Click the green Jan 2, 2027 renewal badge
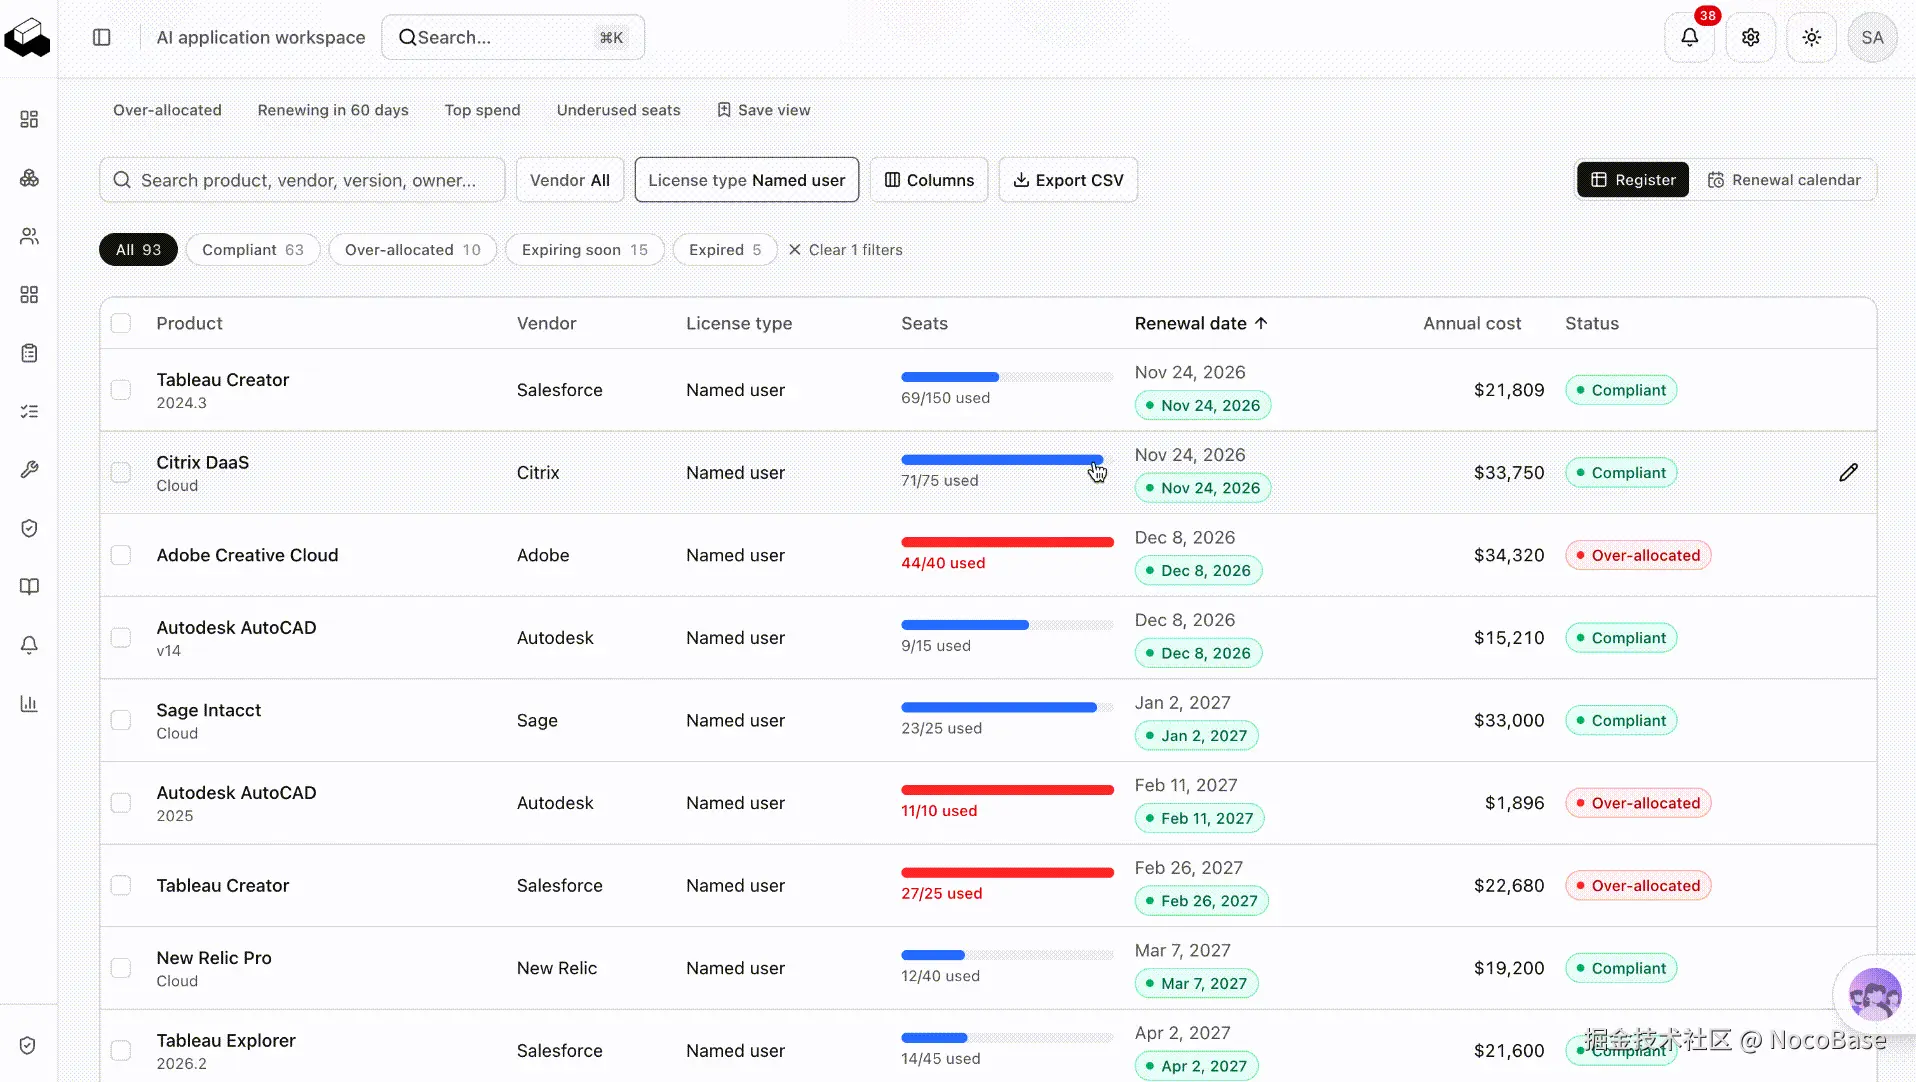The height and width of the screenshot is (1082, 1916). point(1196,736)
